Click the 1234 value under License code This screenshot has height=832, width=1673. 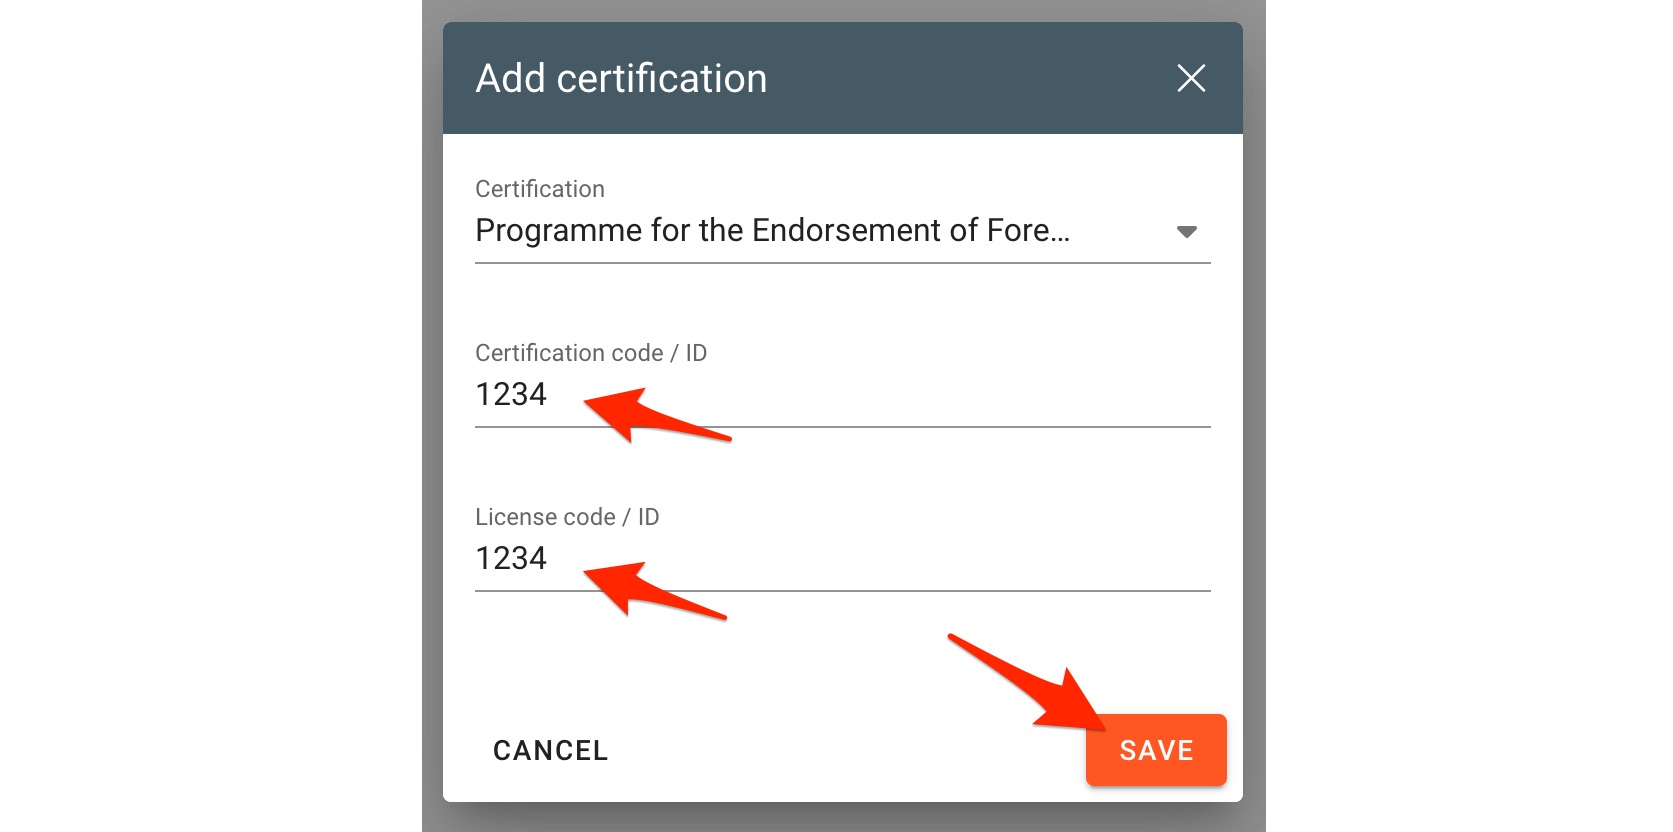511,559
